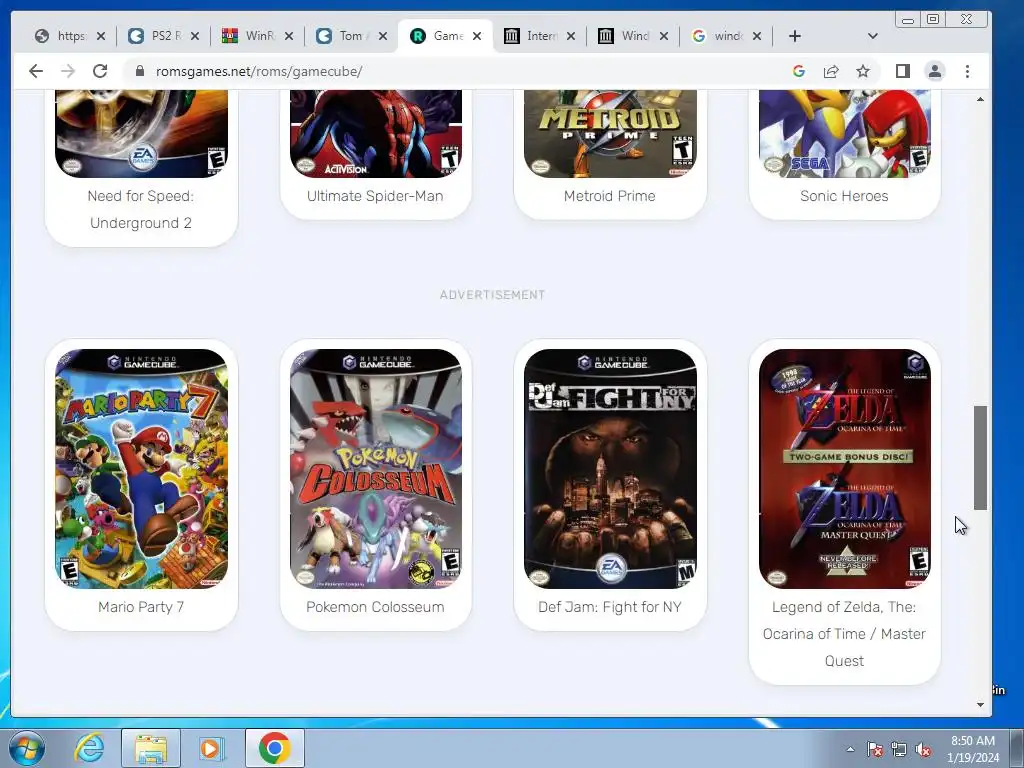Open the Action Center flag icon
Viewport: 1024px width, 768px height.
[874, 750]
